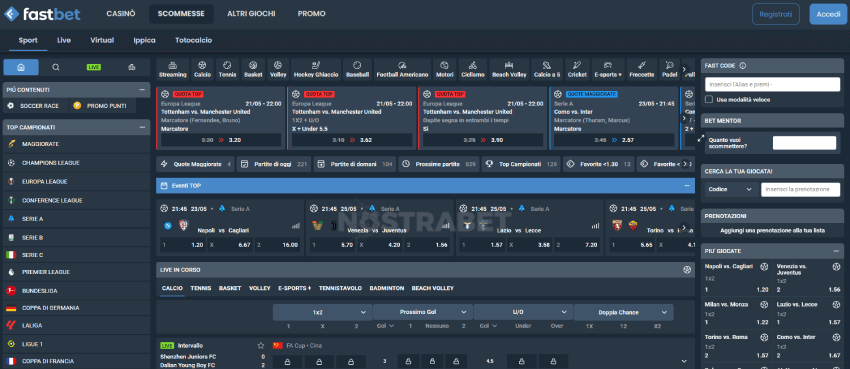This screenshot has height=369, width=850.
Task: Open the SOCCER RACE promo
Action: tap(35, 106)
